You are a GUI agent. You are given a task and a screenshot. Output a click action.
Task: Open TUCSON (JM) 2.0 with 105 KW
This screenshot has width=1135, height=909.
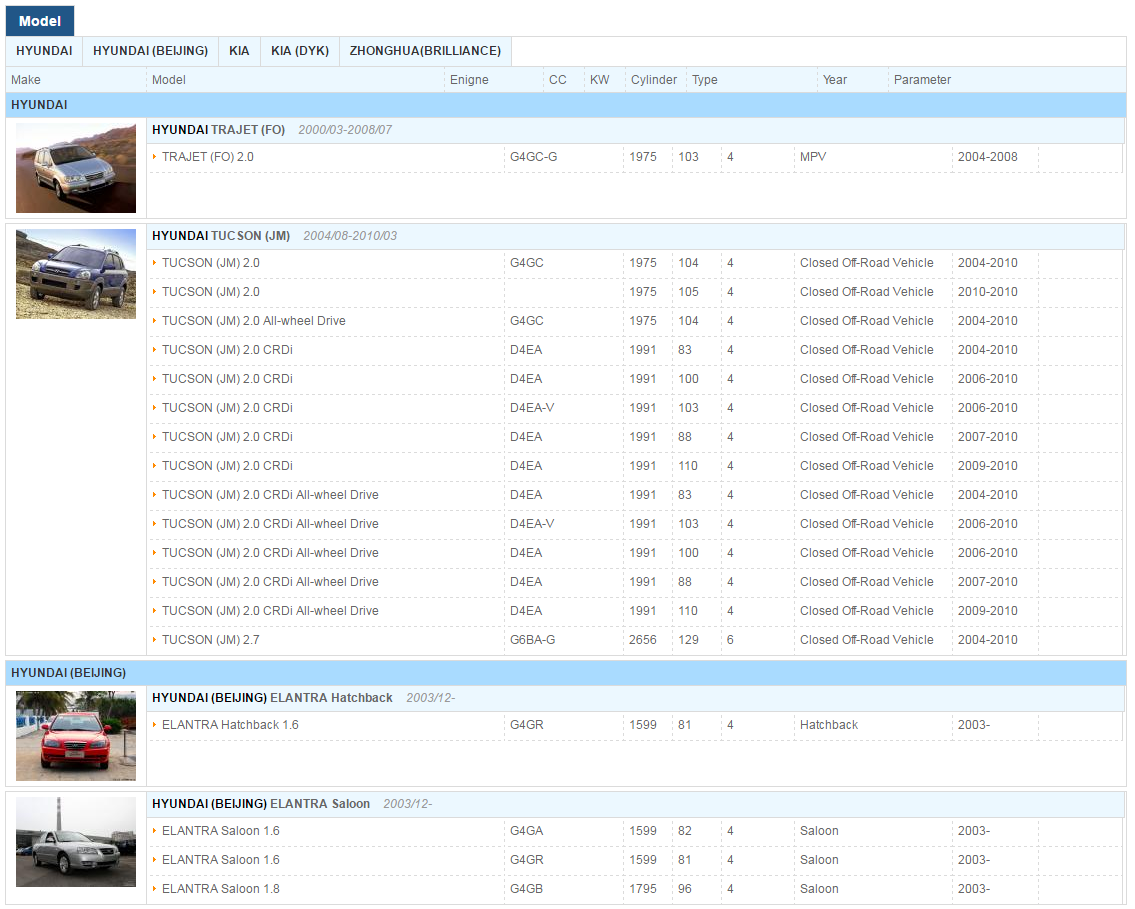point(211,292)
